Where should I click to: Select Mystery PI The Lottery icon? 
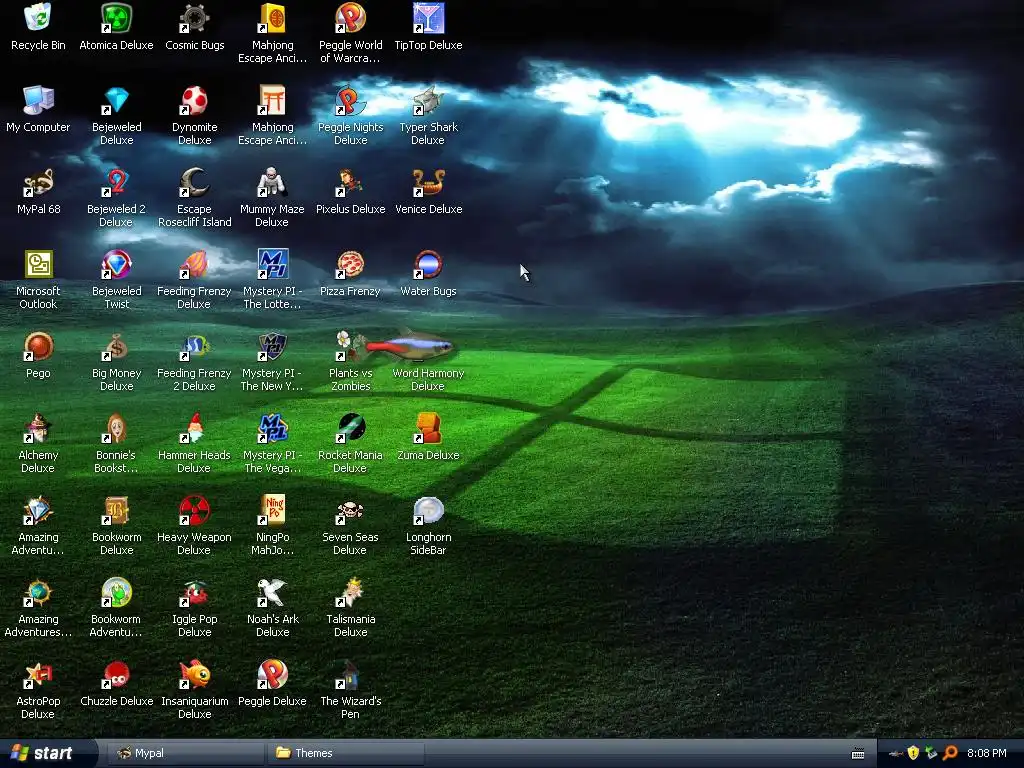point(272,264)
